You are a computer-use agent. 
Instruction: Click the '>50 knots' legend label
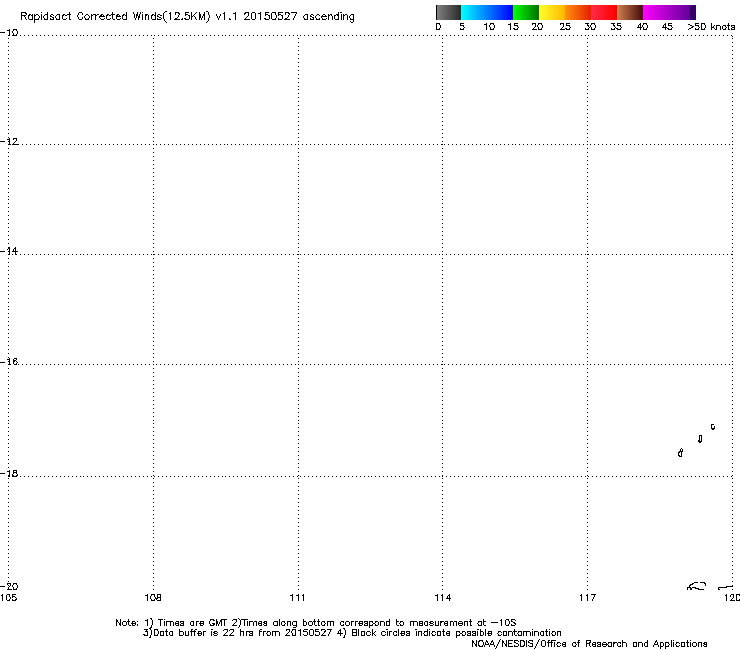coord(711,27)
